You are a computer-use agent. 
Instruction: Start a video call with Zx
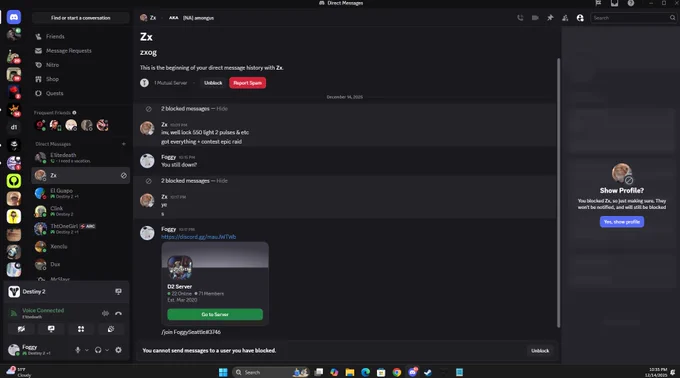point(535,18)
